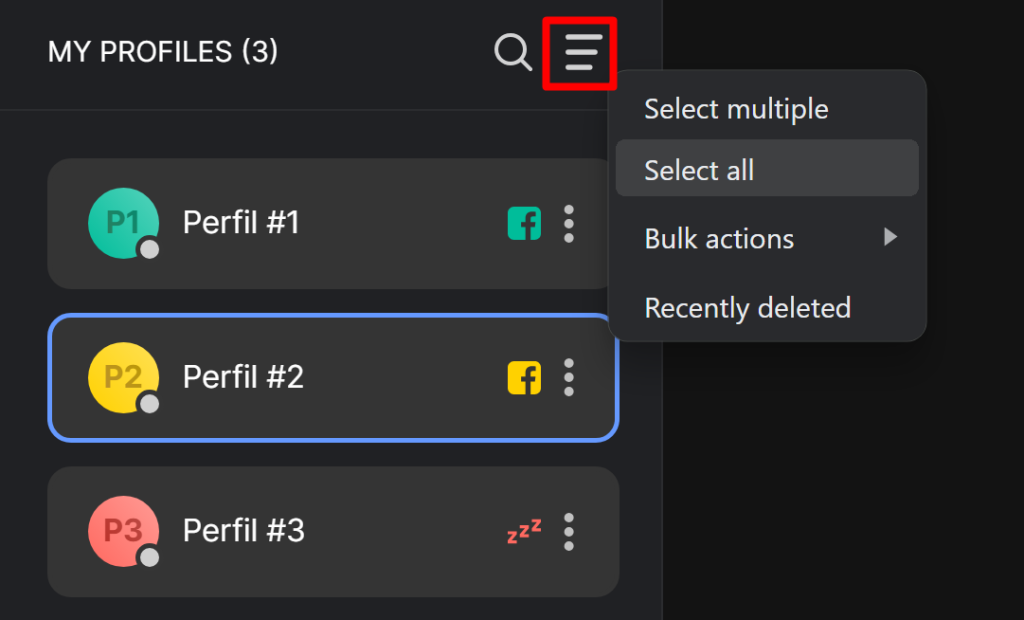Expand the Bulk actions submenu arrow
This screenshot has height=620, width=1024.
click(890, 237)
